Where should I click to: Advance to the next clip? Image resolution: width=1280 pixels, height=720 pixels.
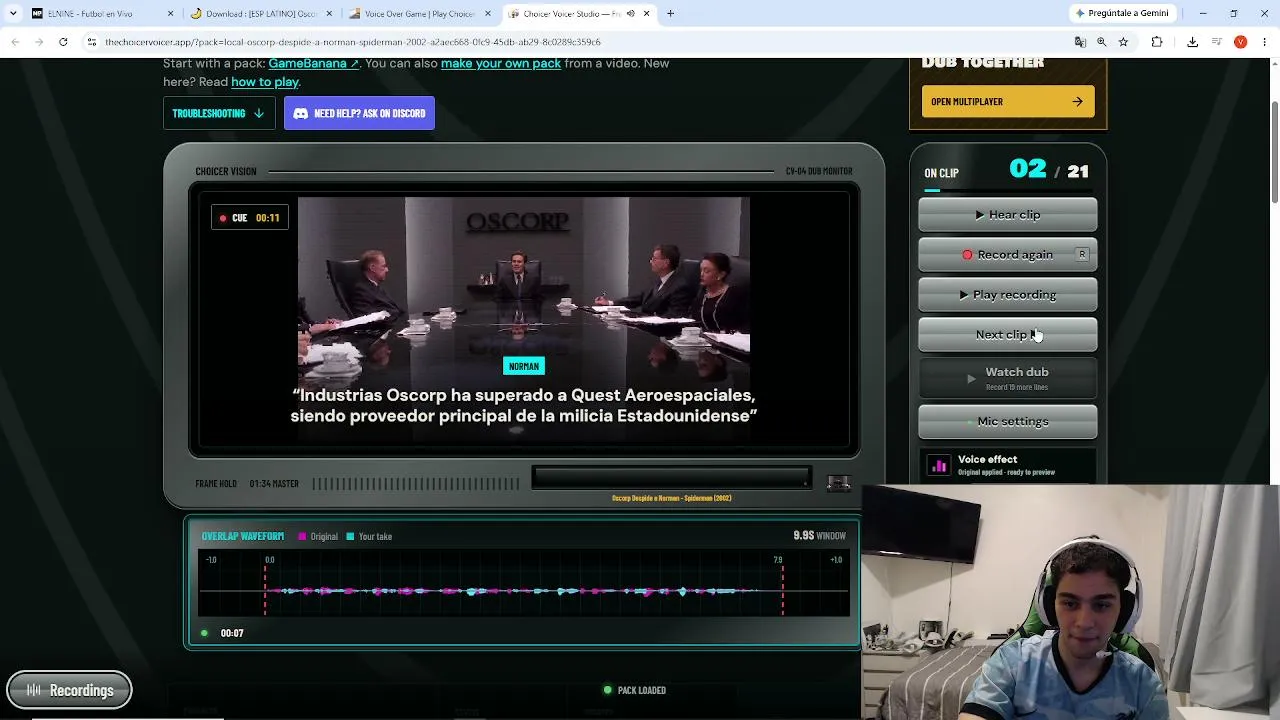point(1008,335)
